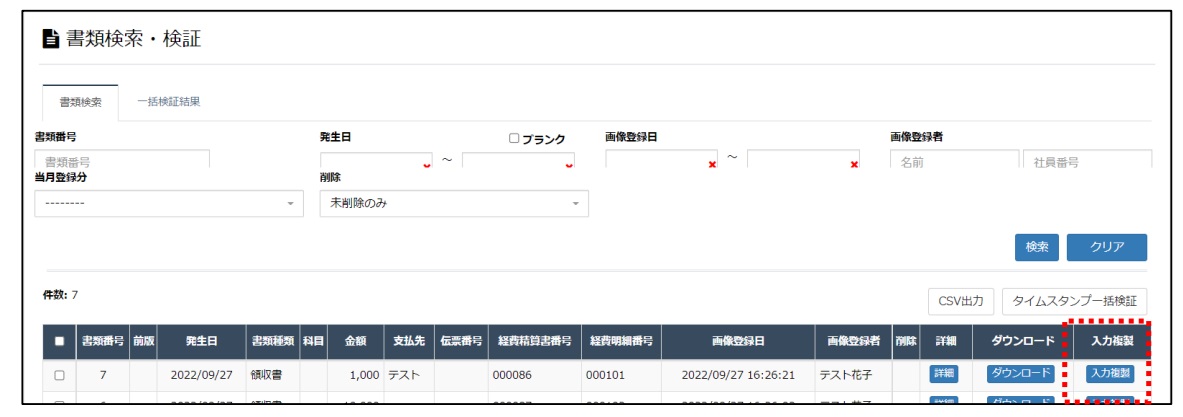This screenshot has height=417, width=1183.
Task: Click the 2022/09/27 date cell in row 7
Action: (202, 374)
